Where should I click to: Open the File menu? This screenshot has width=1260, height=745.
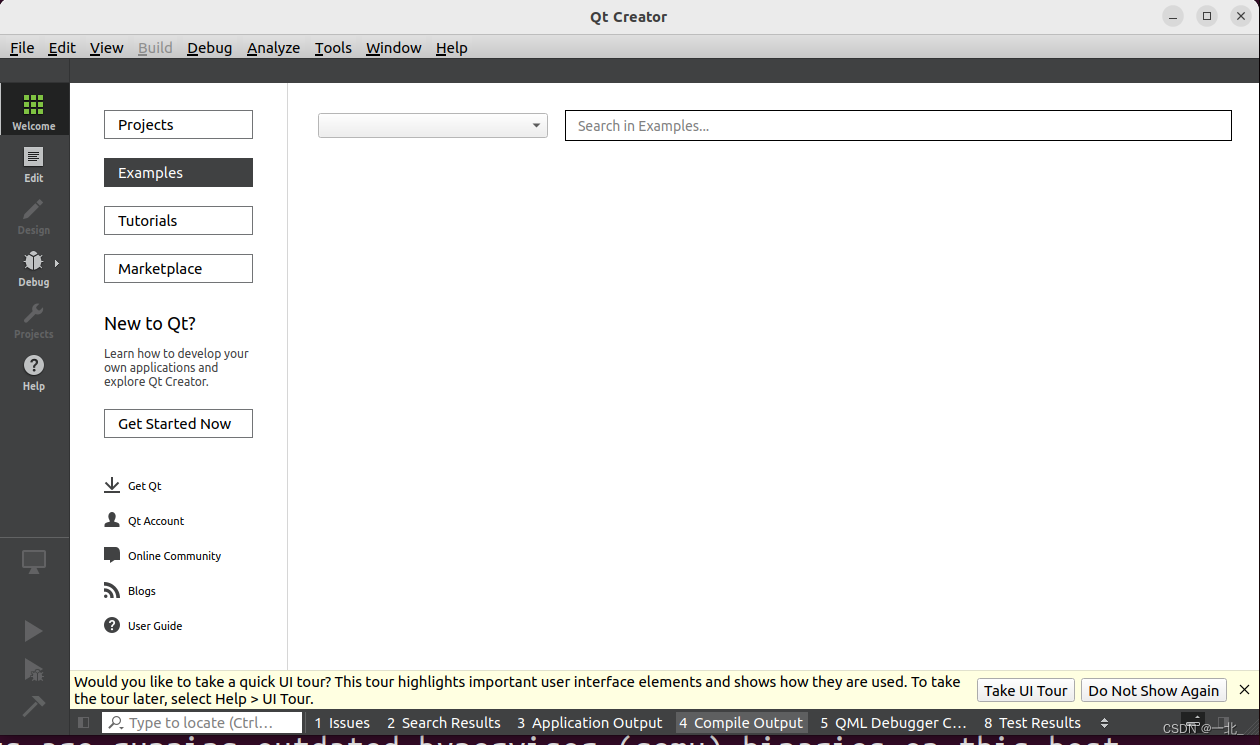[22, 47]
